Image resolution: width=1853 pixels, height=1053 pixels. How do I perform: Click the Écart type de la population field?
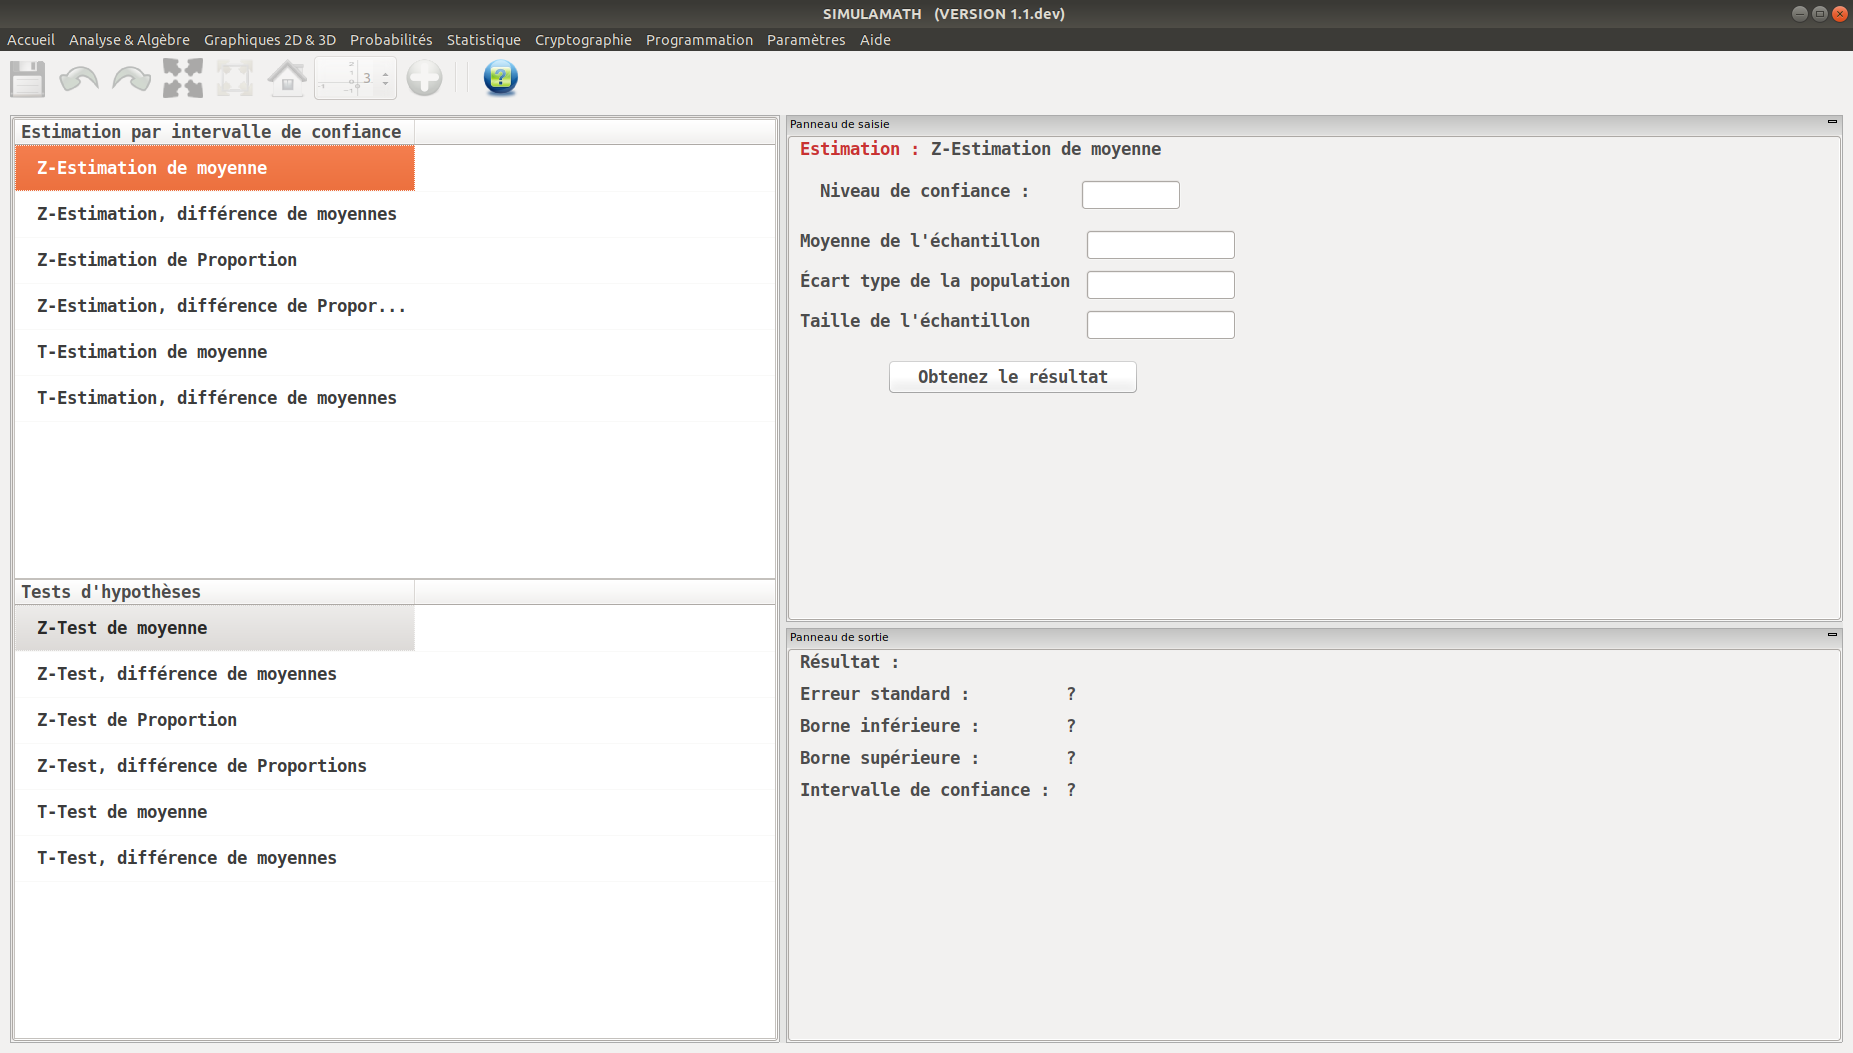pos(1161,285)
